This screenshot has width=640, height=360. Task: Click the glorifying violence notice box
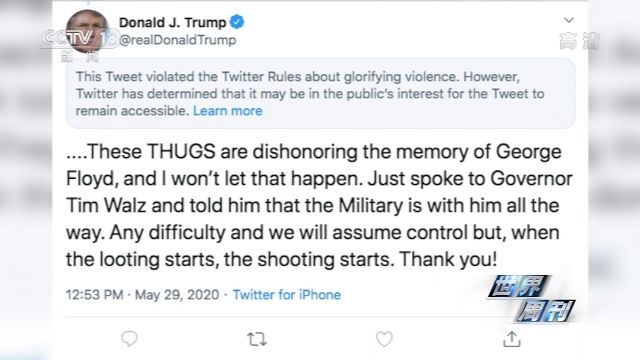point(320,93)
